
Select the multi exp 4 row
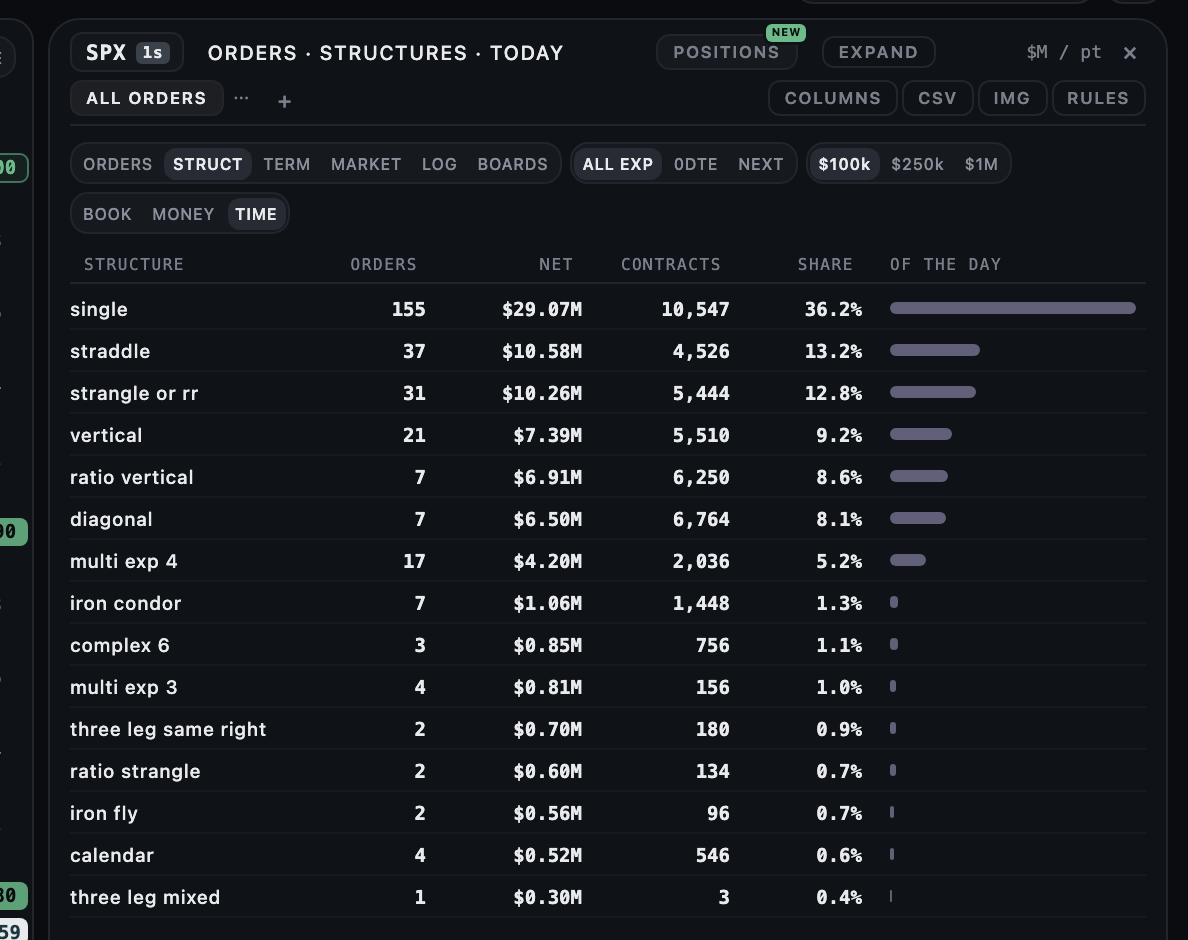click(x=608, y=561)
